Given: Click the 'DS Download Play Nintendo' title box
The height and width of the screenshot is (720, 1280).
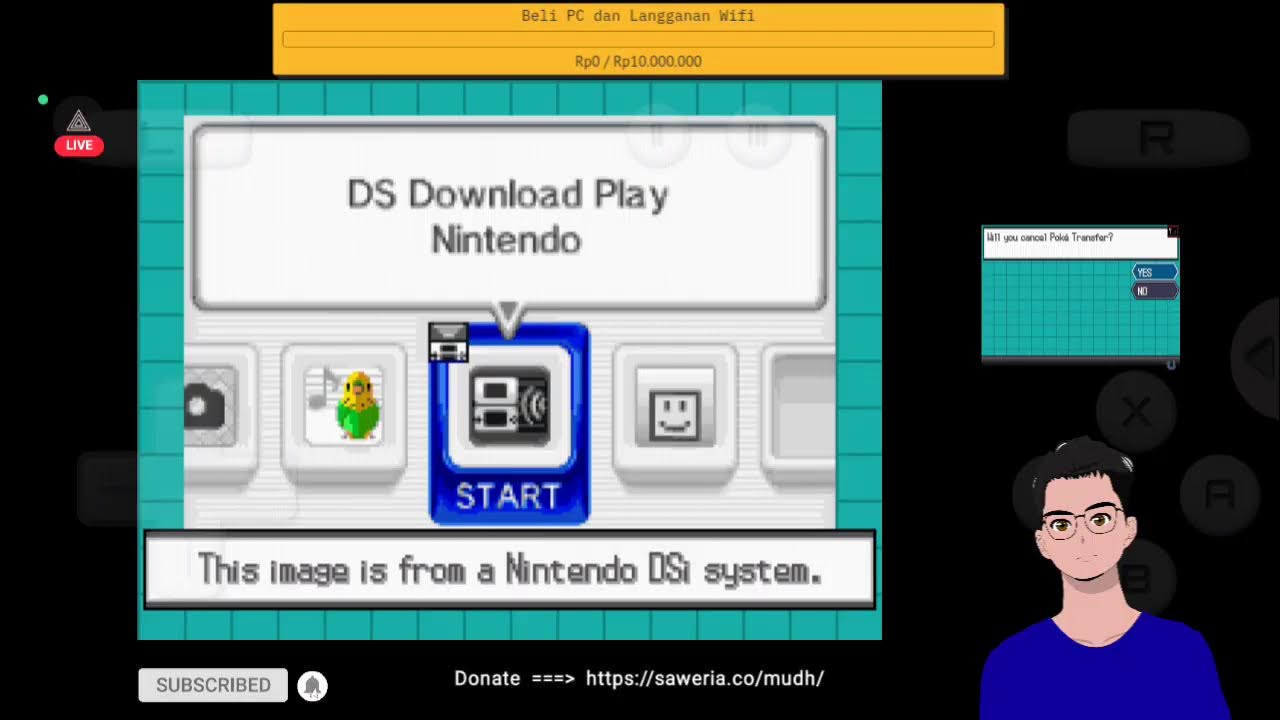Looking at the screenshot, I should (509, 216).
